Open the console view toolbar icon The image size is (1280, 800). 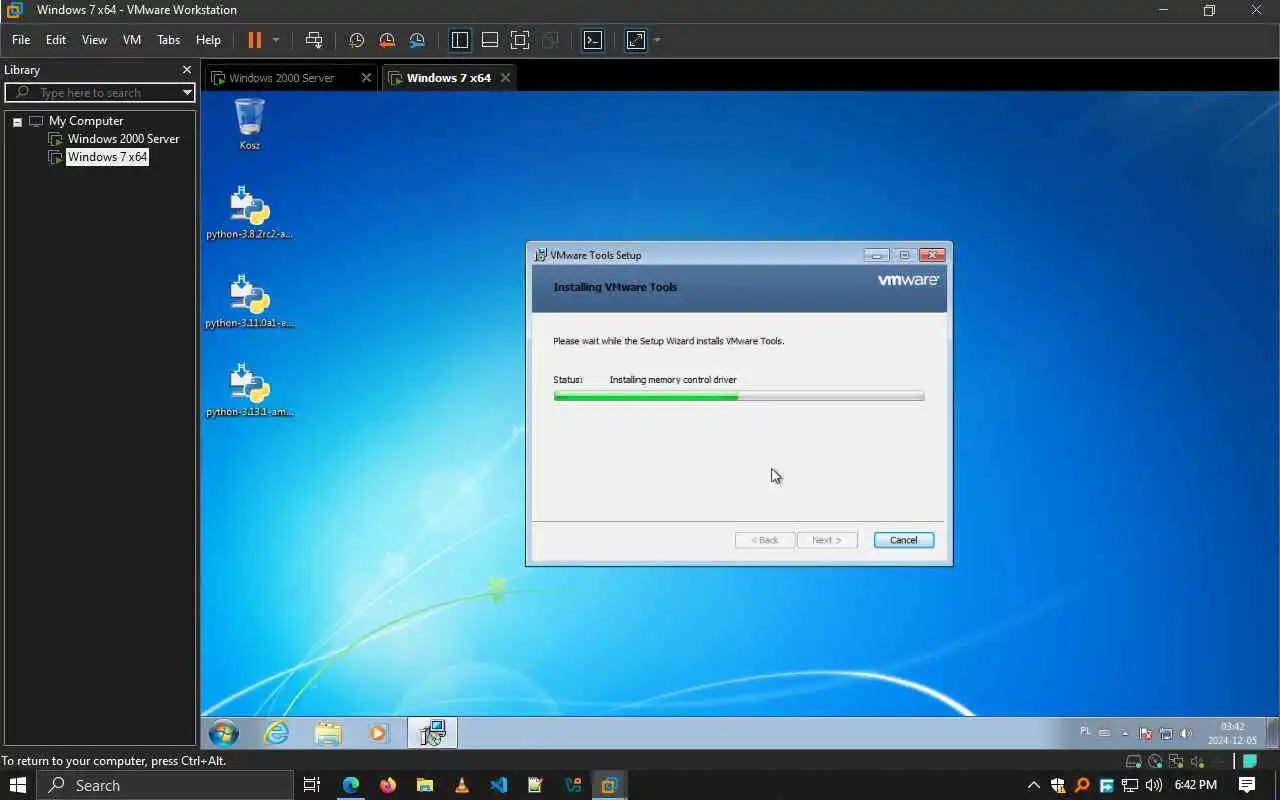[593, 40]
